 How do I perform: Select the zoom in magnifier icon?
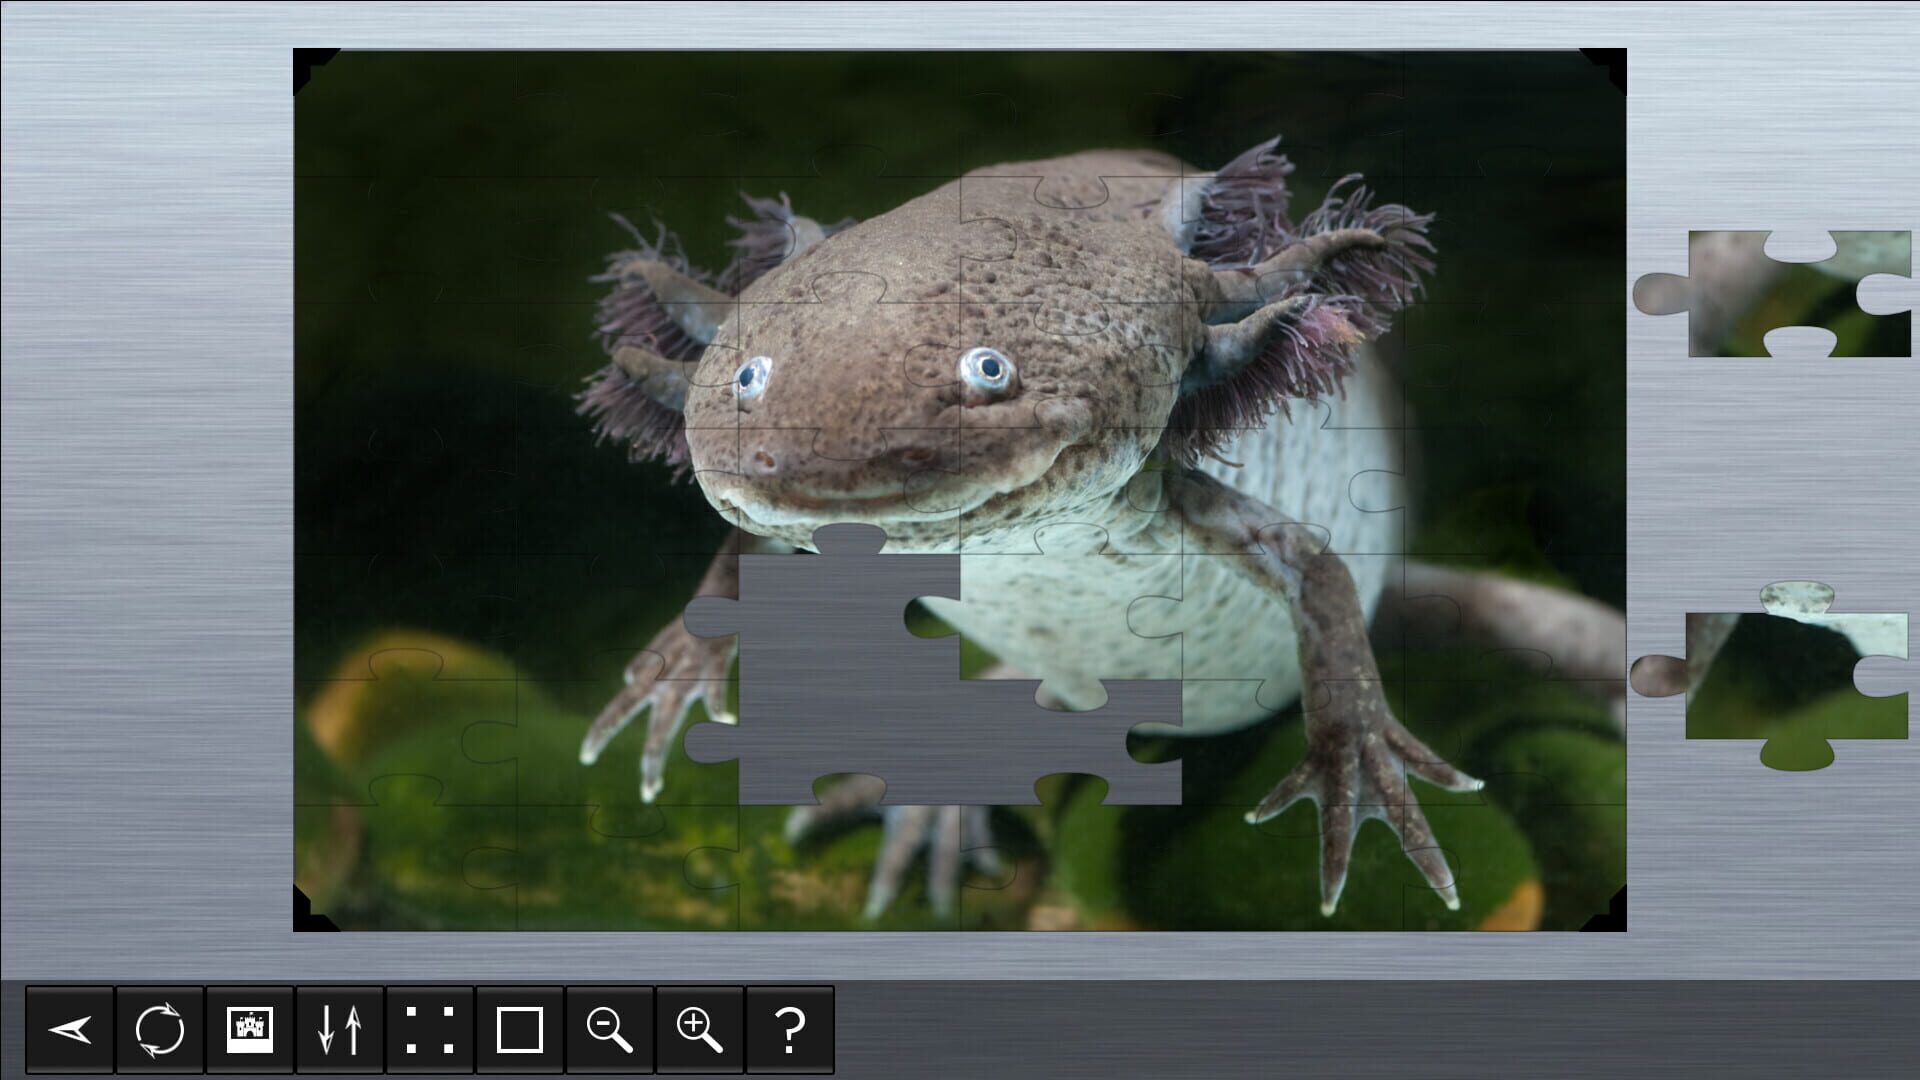[x=700, y=1031]
